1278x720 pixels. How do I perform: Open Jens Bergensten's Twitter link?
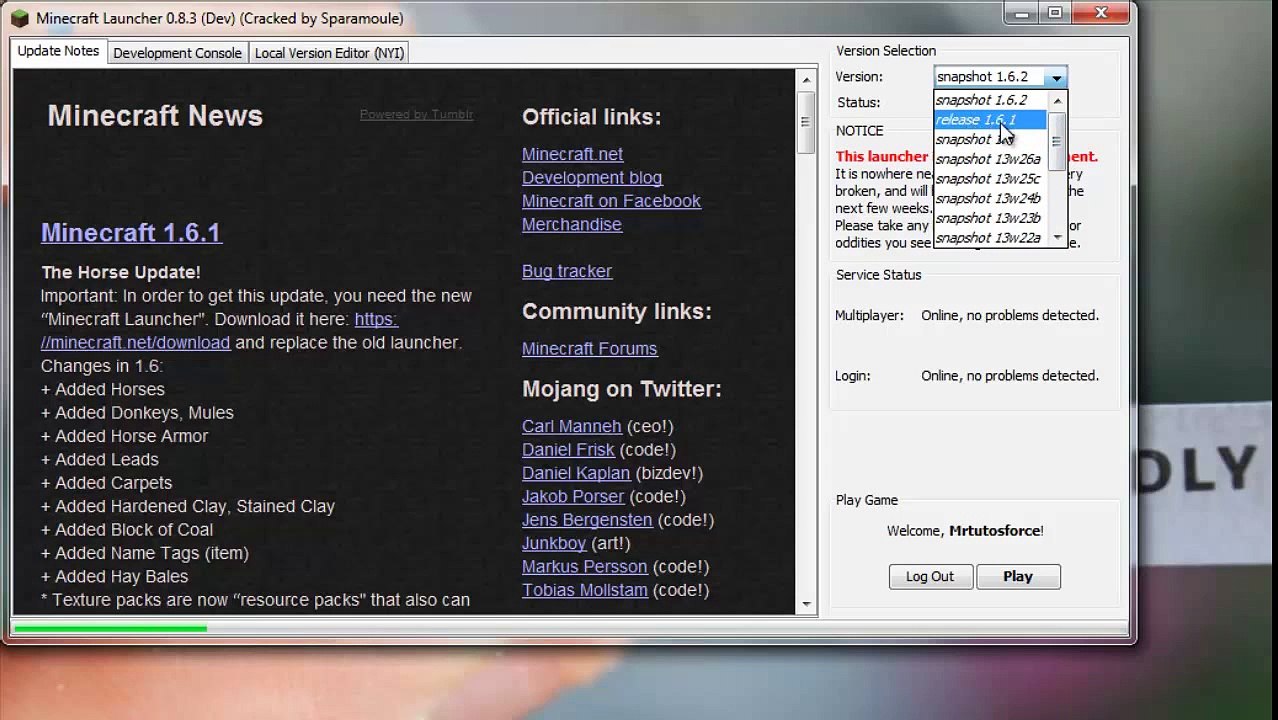pyautogui.click(x=587, y=520)
